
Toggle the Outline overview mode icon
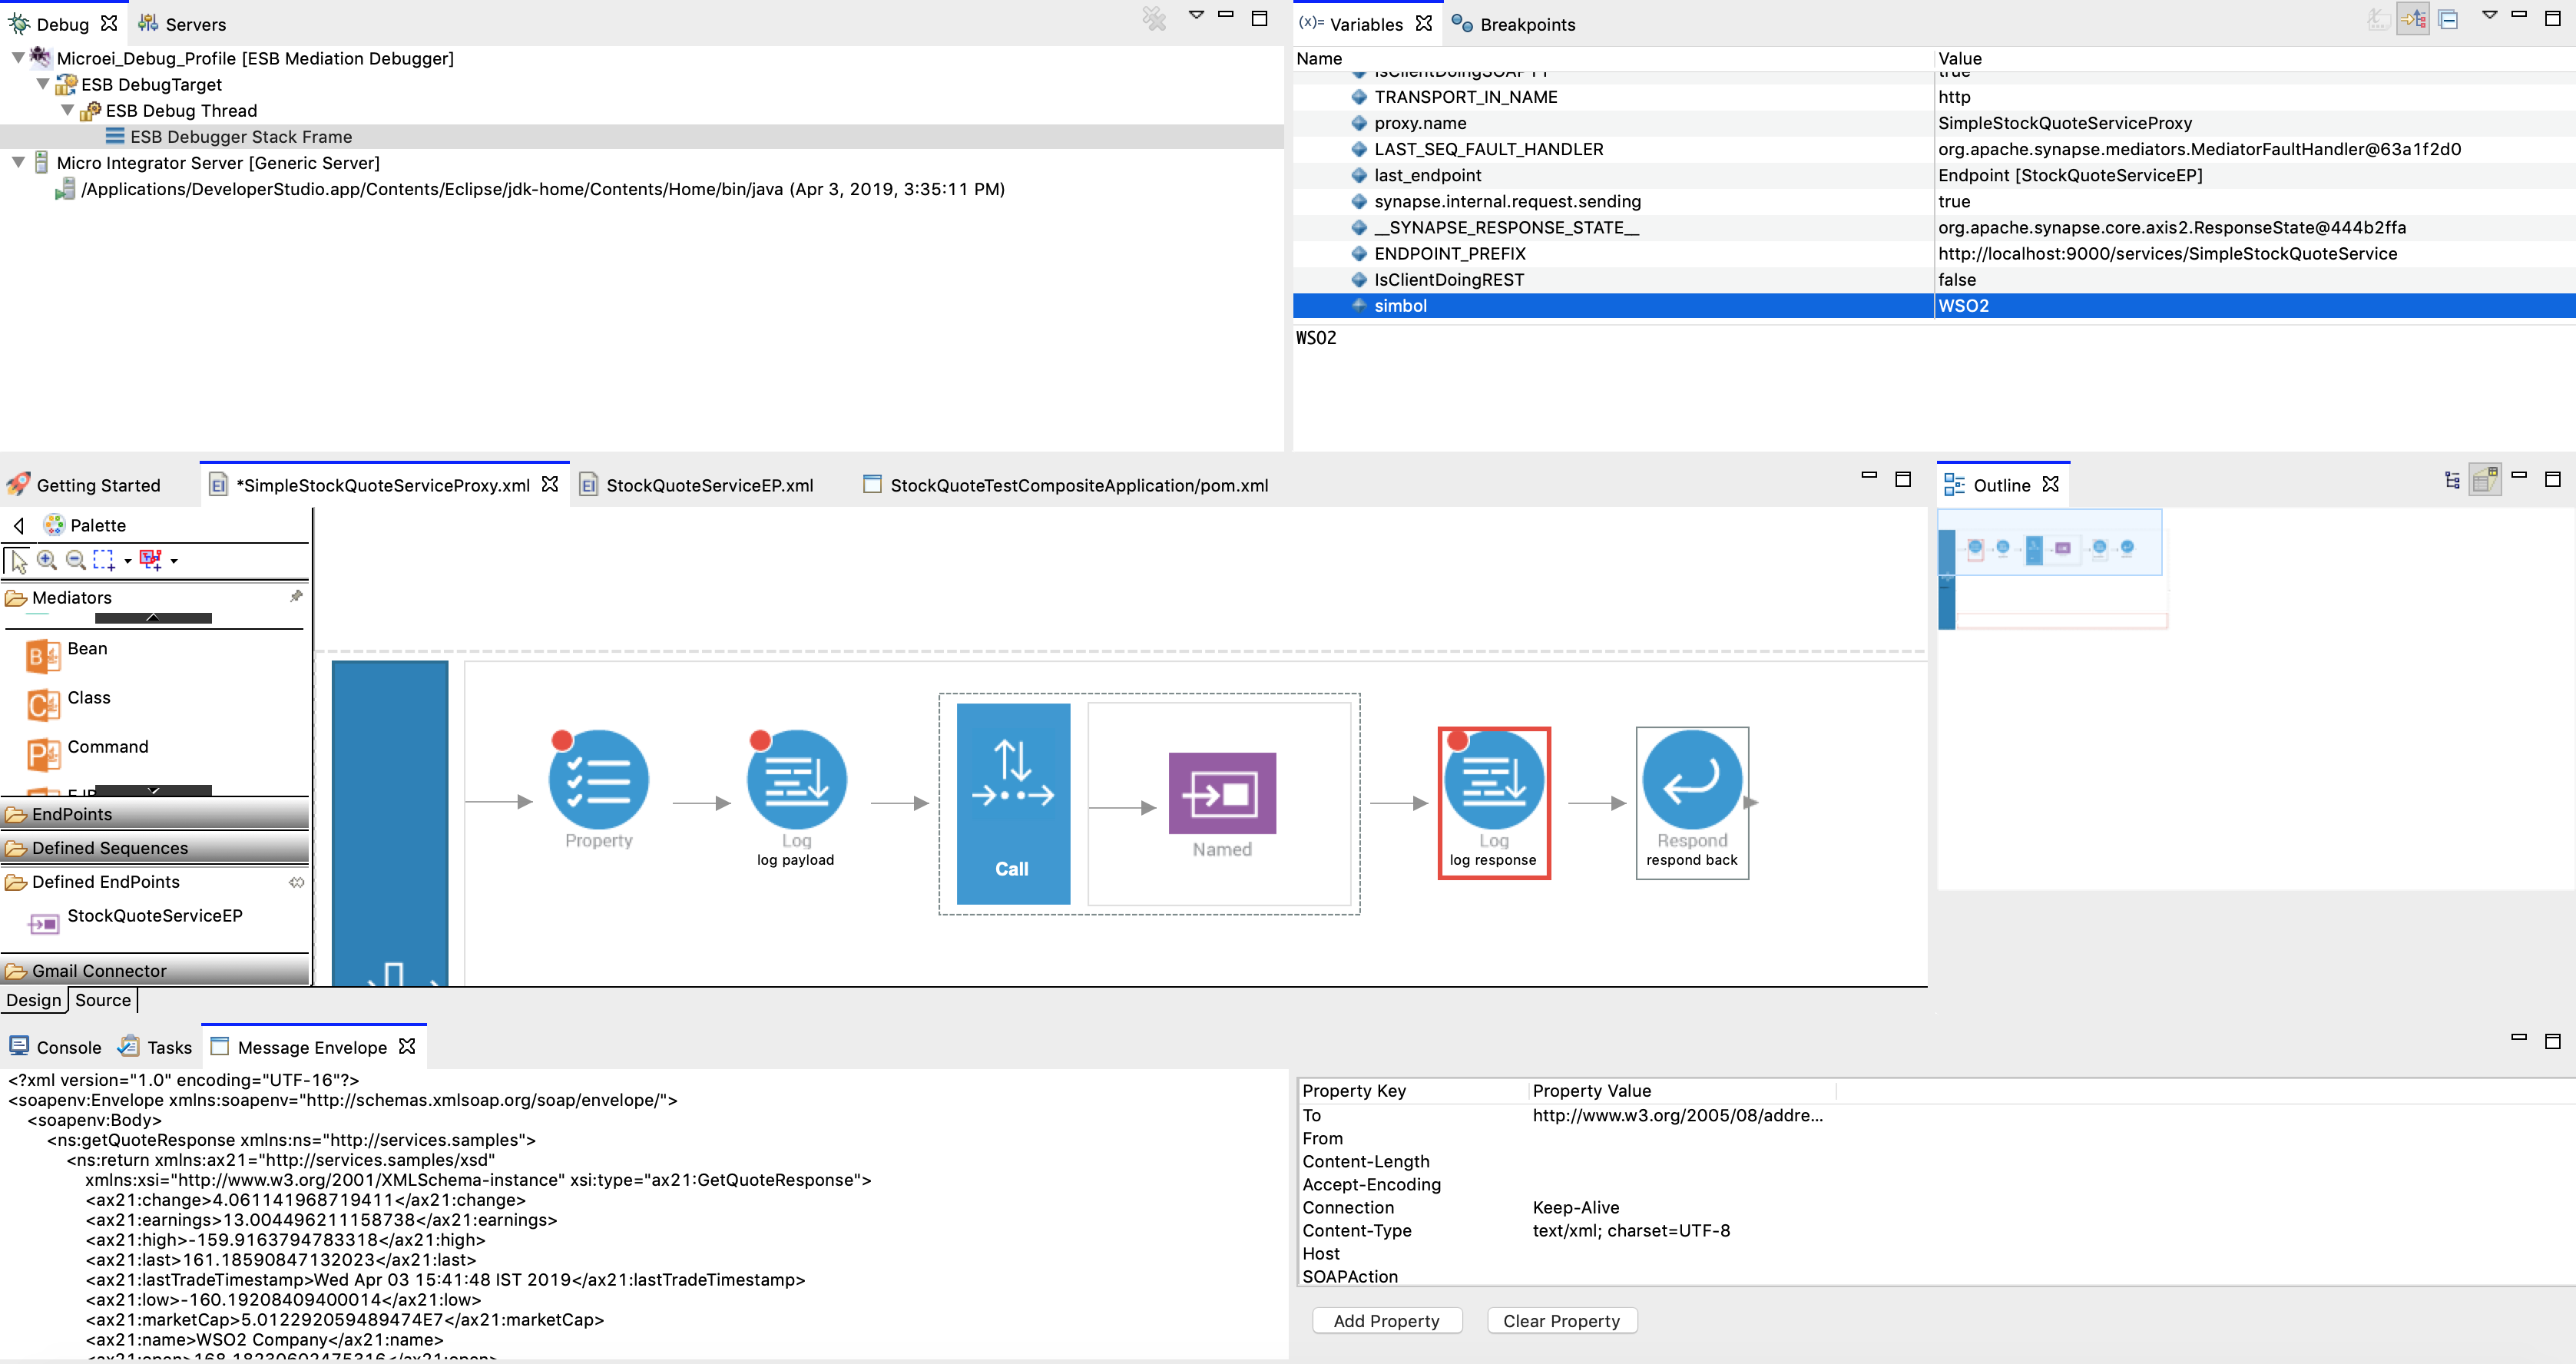click(2485, 480)
